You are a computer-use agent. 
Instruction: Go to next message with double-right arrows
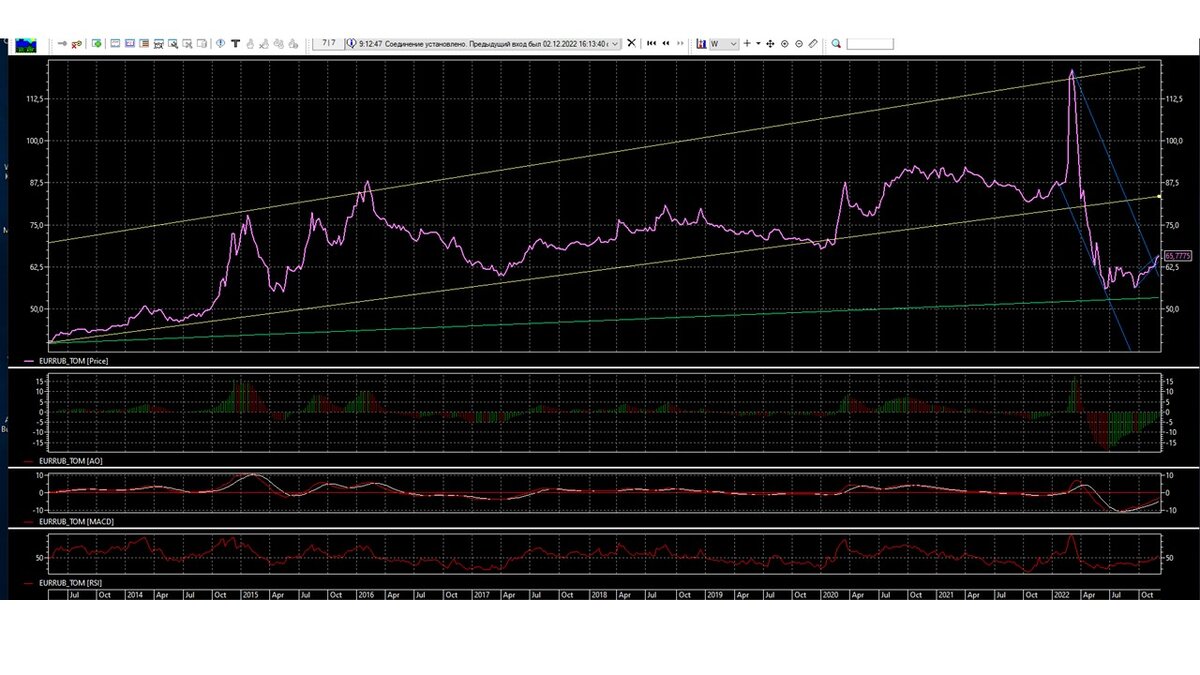(680, 43)
